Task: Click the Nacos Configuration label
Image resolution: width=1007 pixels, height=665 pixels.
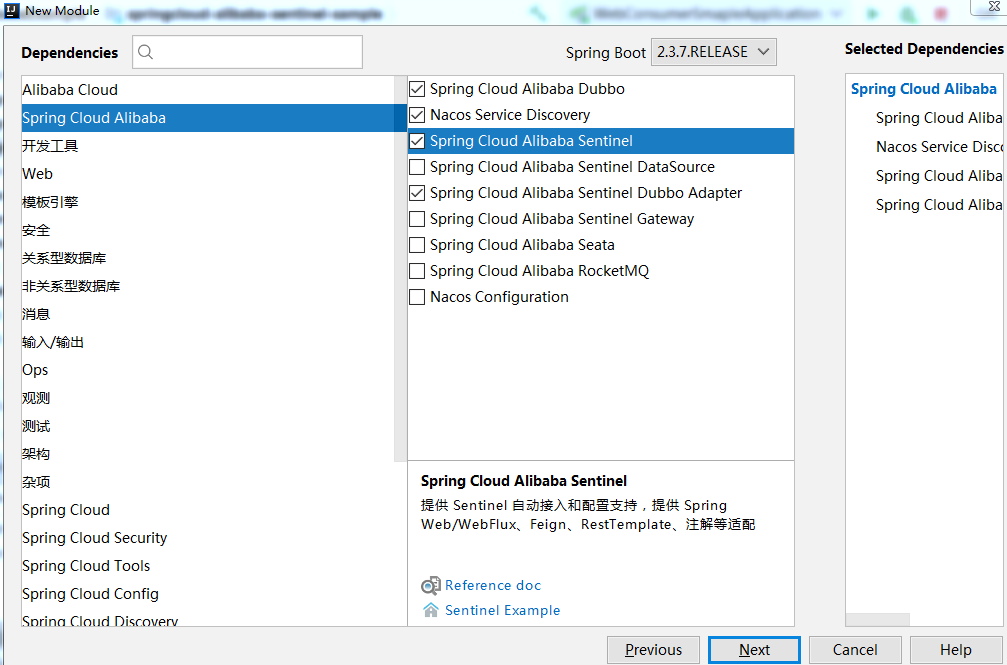Action: (x=499, y=297)
